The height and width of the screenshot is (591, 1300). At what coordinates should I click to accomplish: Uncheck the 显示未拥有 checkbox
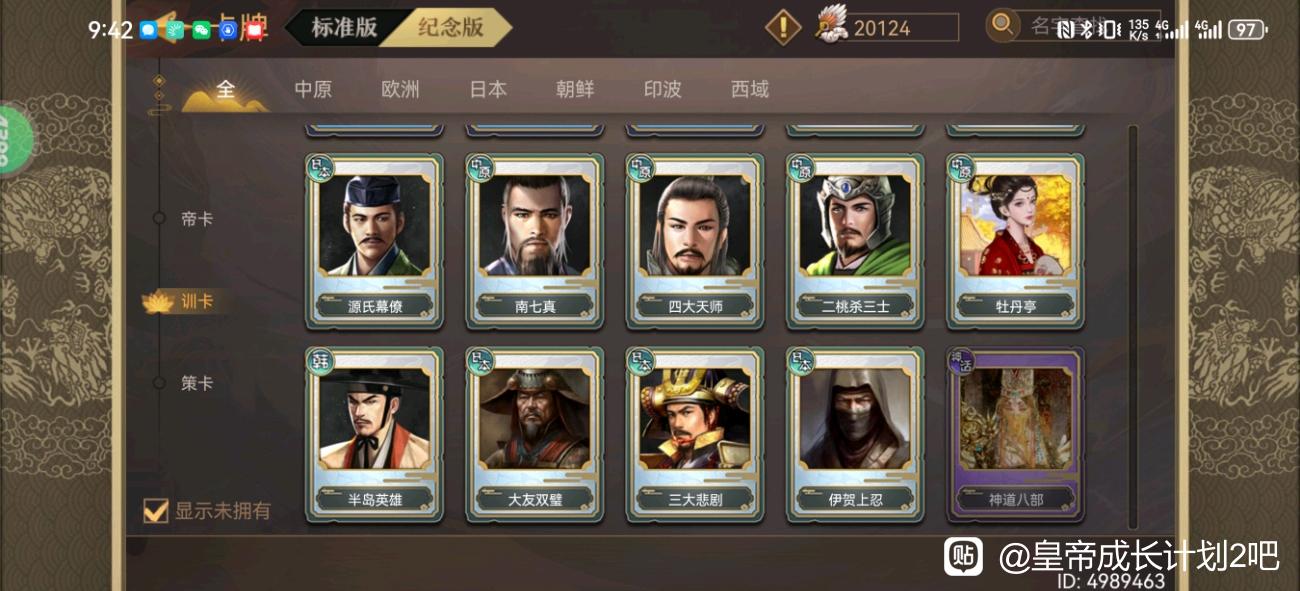click(155, 510)
